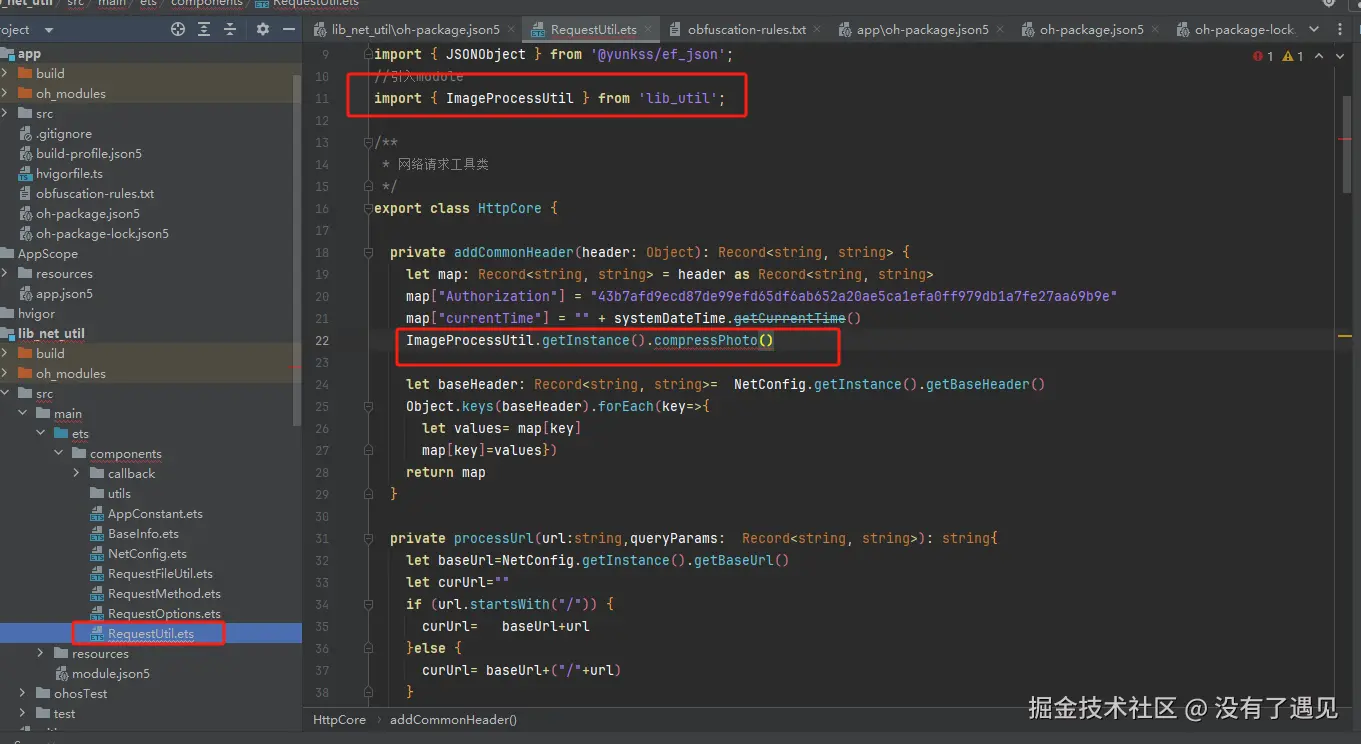Image resolution: width=1361 pixels, height=744 pixels.
Task: Open build-profile.json5 in project tree
Action: (89, 153)
